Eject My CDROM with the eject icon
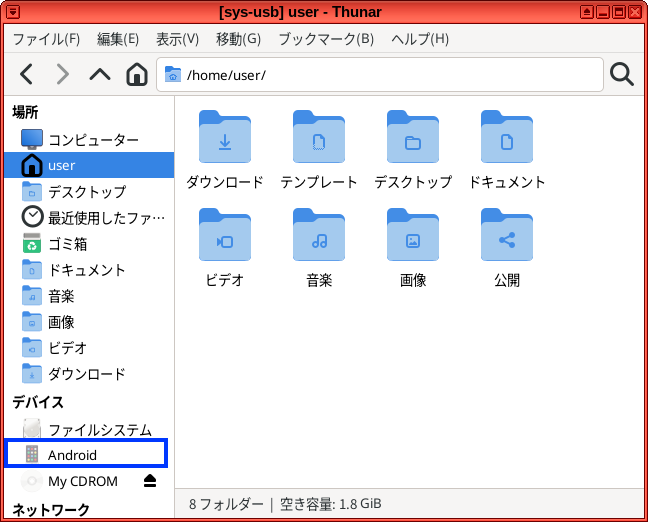Viewport: 648px width, 522px height. [x=150, y=481]
